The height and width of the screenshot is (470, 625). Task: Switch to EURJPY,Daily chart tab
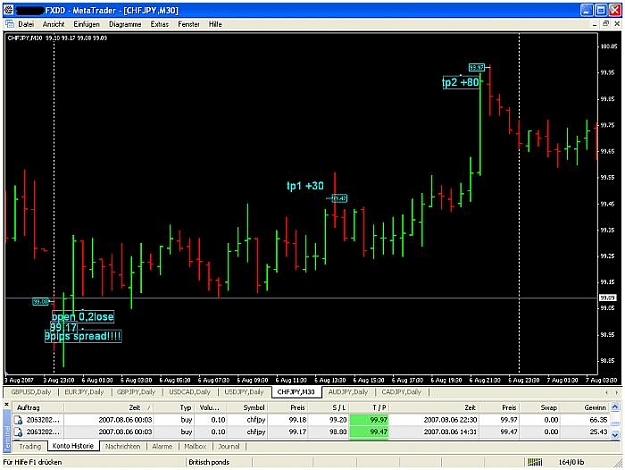pyautogui.click(x=84, y=392)
